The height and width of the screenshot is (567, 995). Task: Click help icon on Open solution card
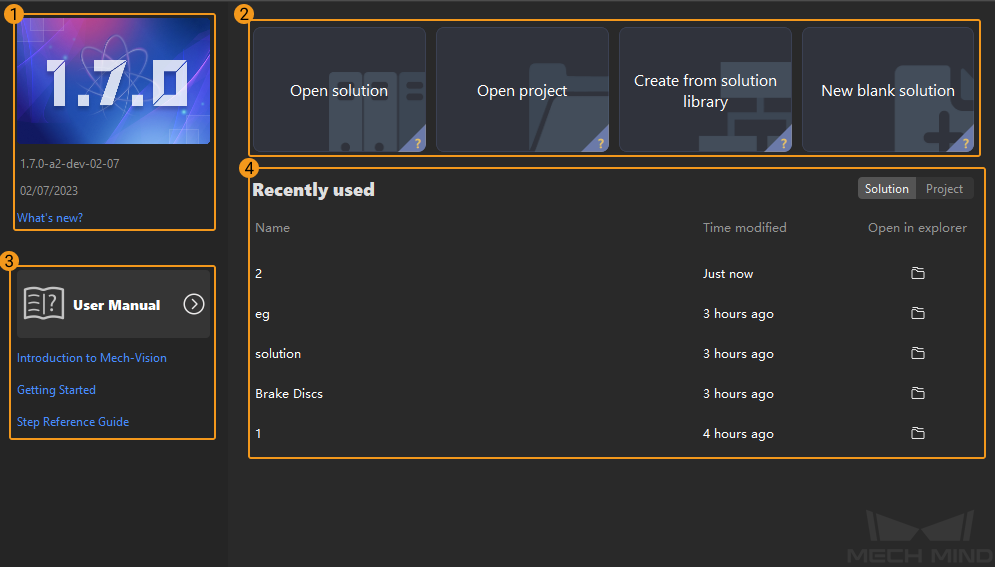coord(417,144)
